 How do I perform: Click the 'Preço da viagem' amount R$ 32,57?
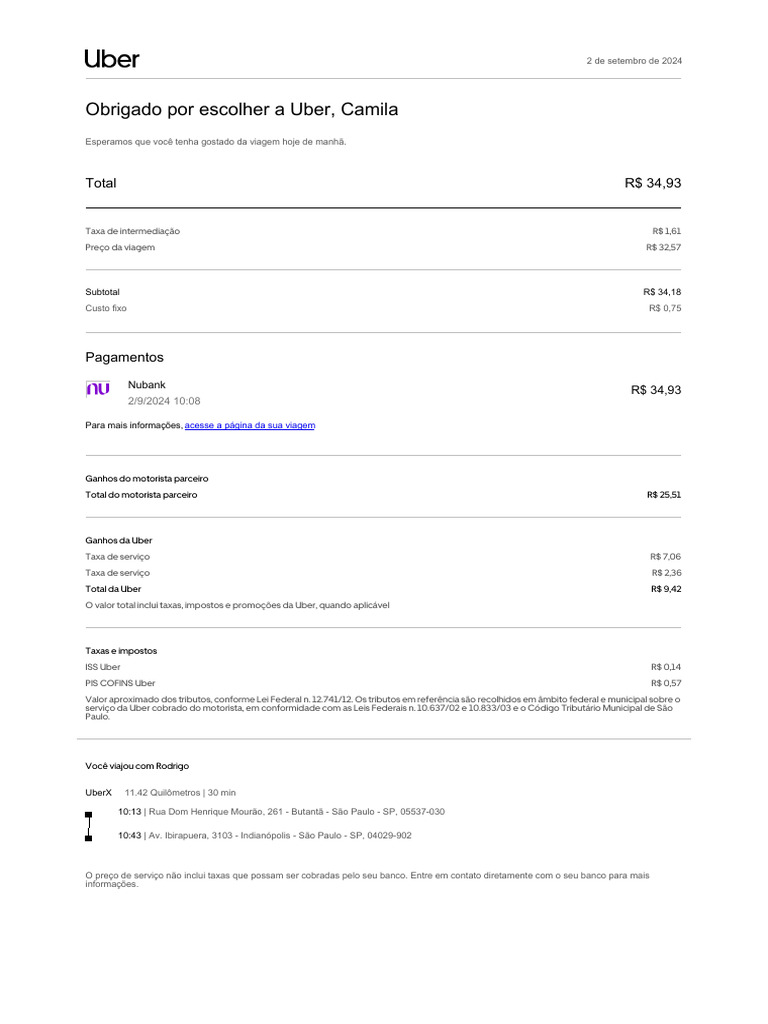coord(664,247)
